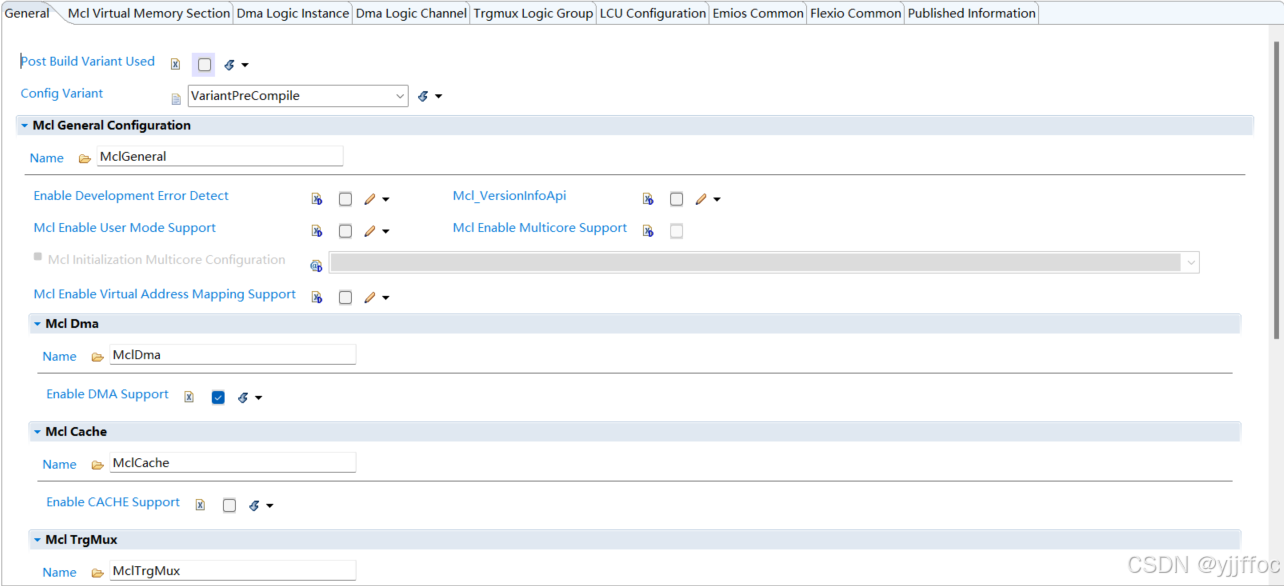Click User Mode Support parameter icon

tap(316, 231)
